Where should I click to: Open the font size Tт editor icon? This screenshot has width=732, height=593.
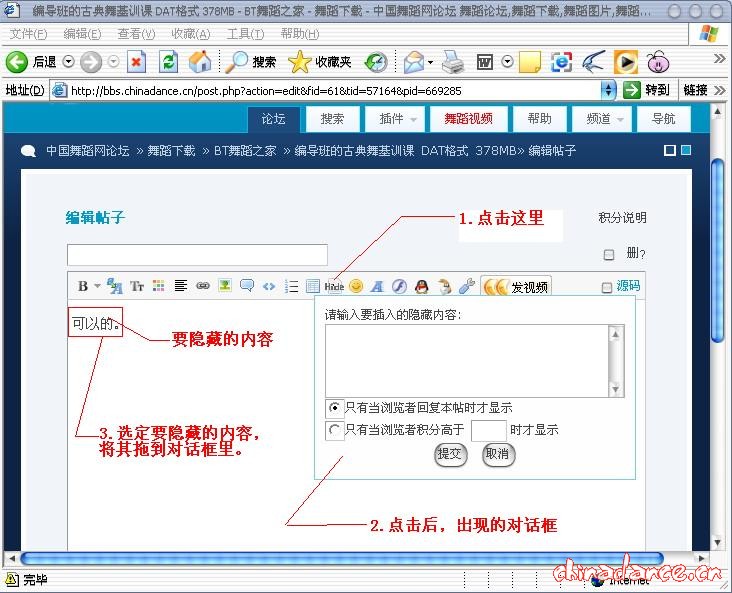coord(136,286)
